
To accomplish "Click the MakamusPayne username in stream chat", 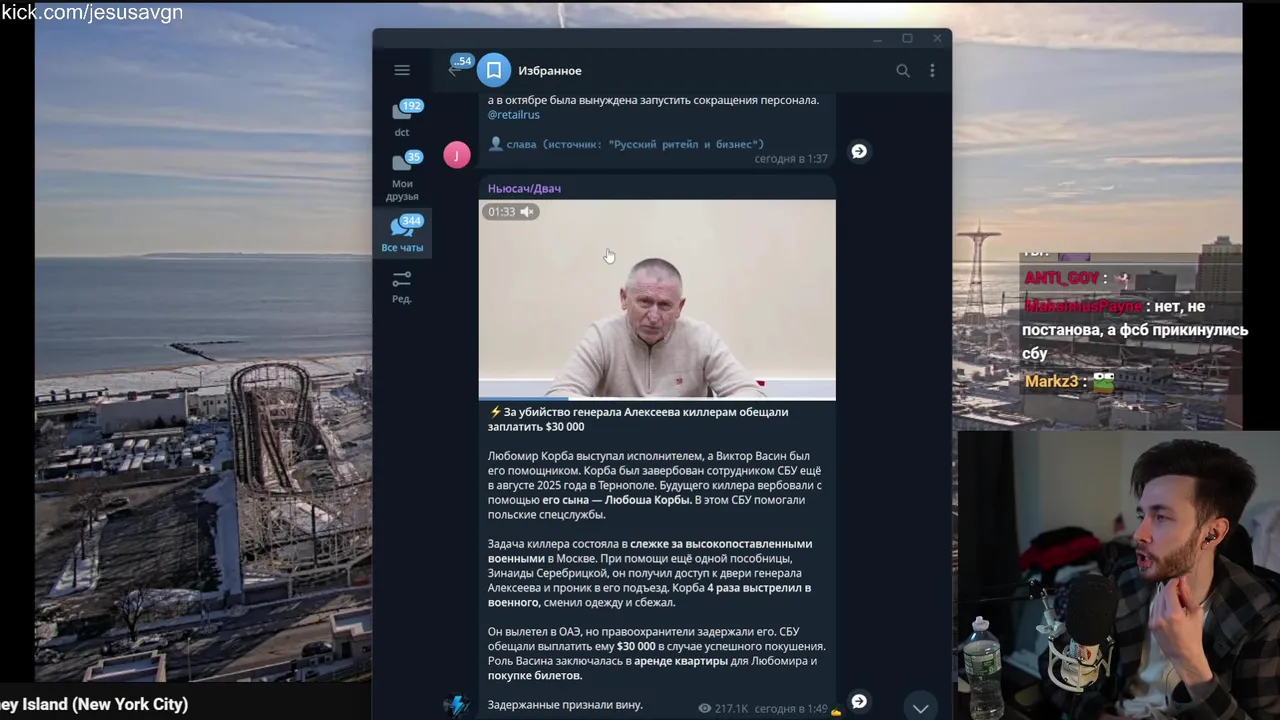I will [x=1082, y=306].
